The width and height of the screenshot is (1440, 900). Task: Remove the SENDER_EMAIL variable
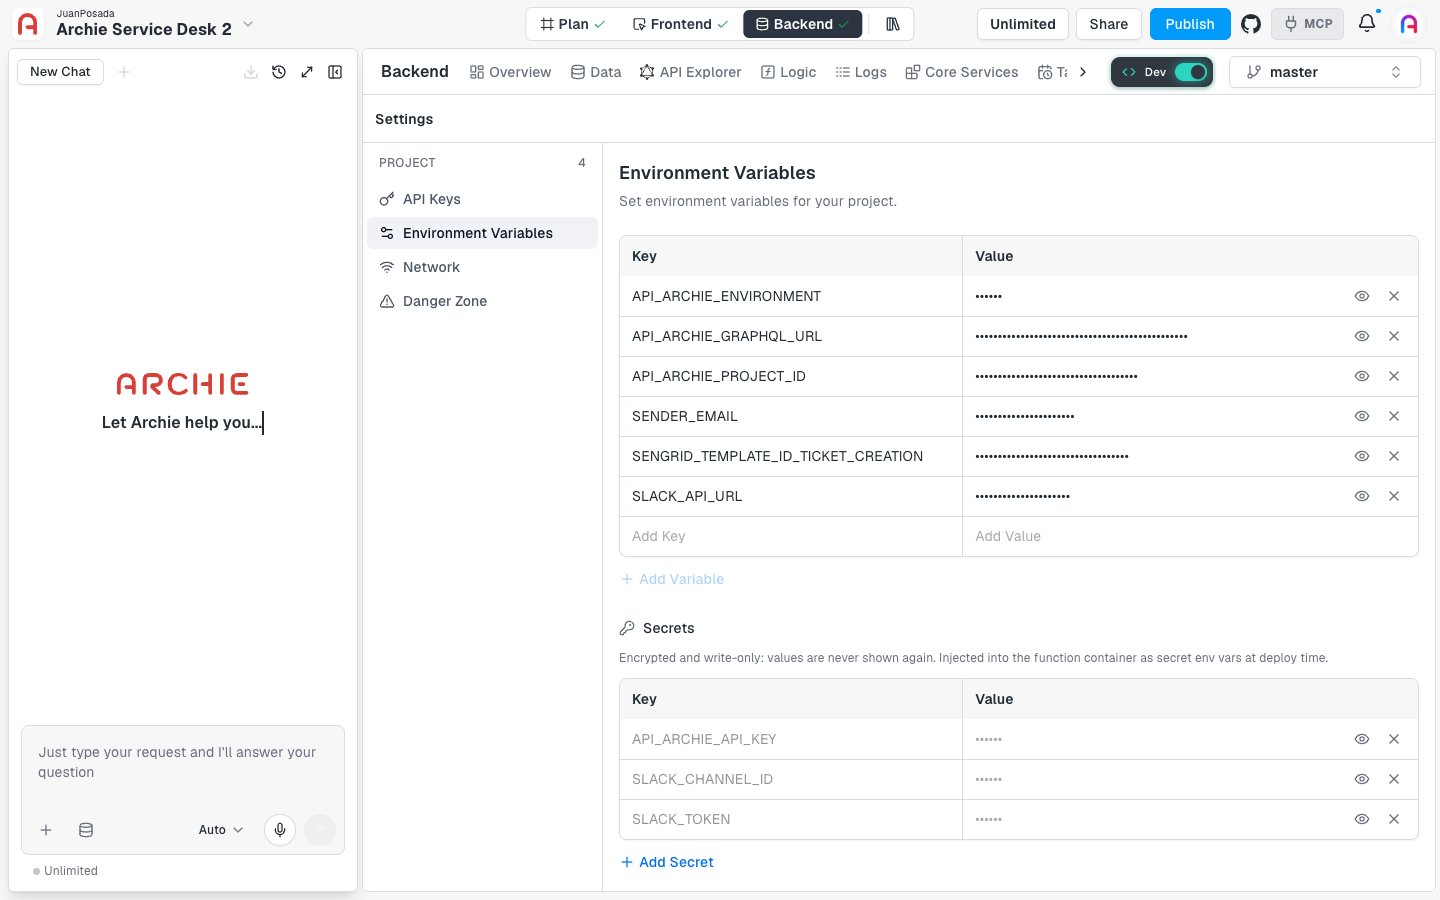1394,416
